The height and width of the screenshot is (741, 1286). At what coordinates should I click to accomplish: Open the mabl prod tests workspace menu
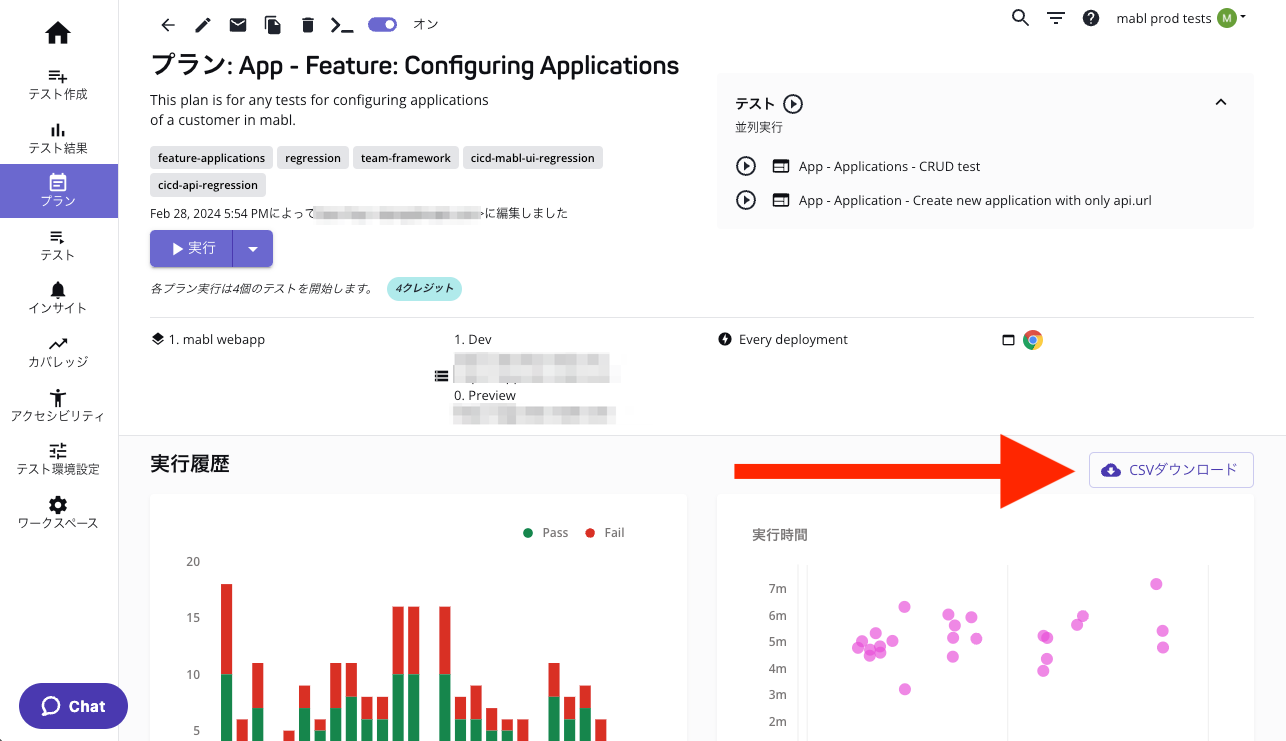(x=1181, y=18)
